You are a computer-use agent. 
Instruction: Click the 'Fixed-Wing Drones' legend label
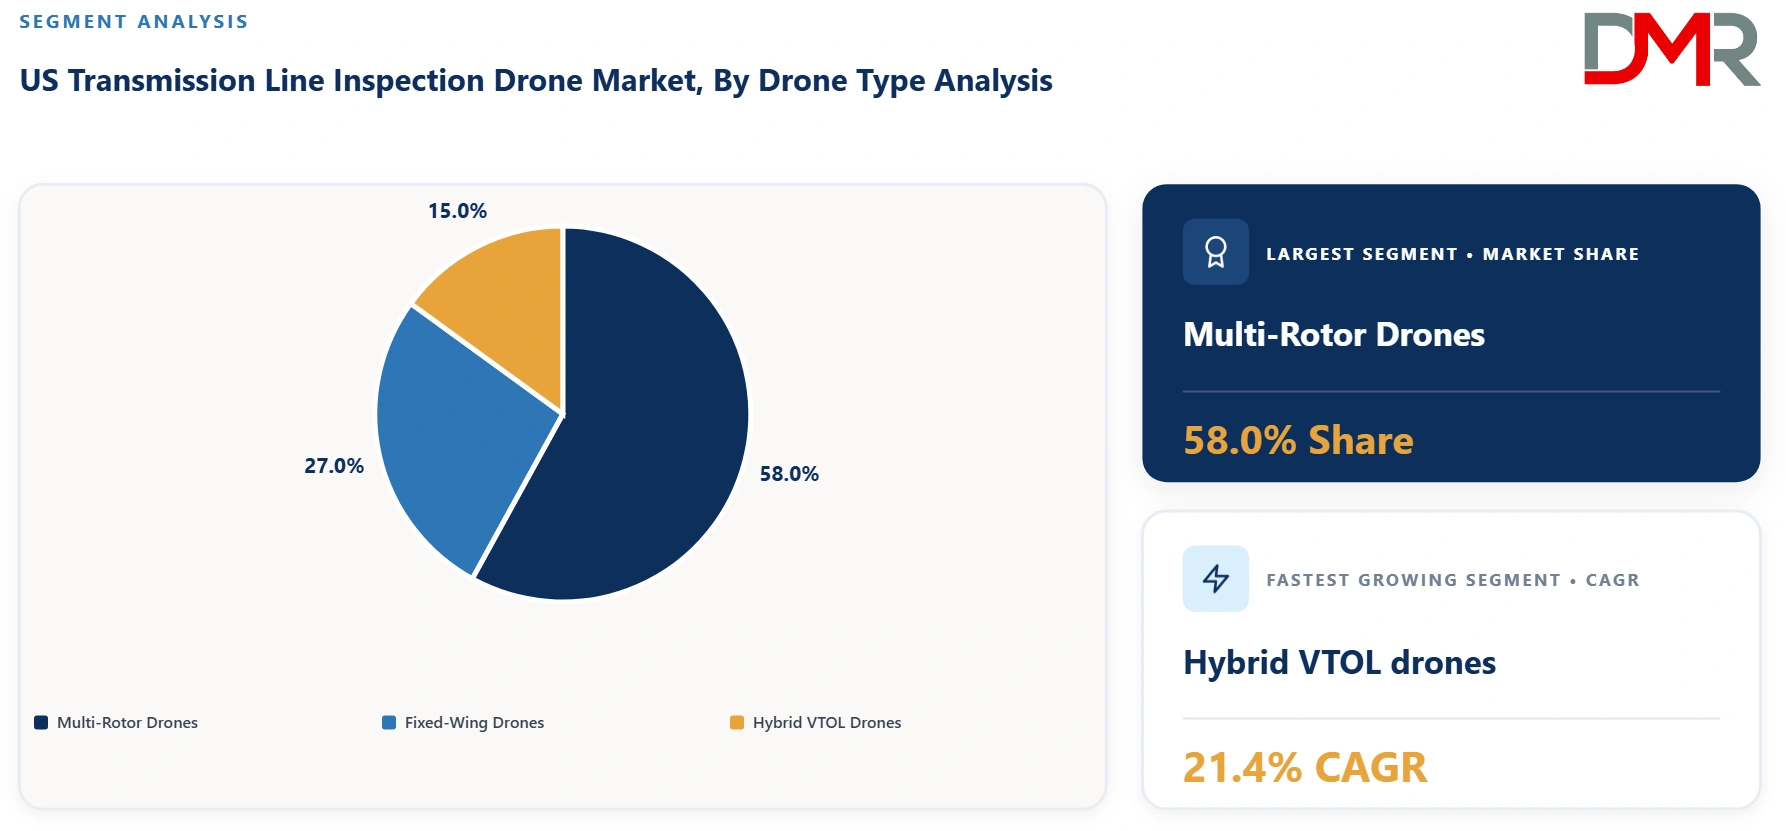click(x=474, y=722)
